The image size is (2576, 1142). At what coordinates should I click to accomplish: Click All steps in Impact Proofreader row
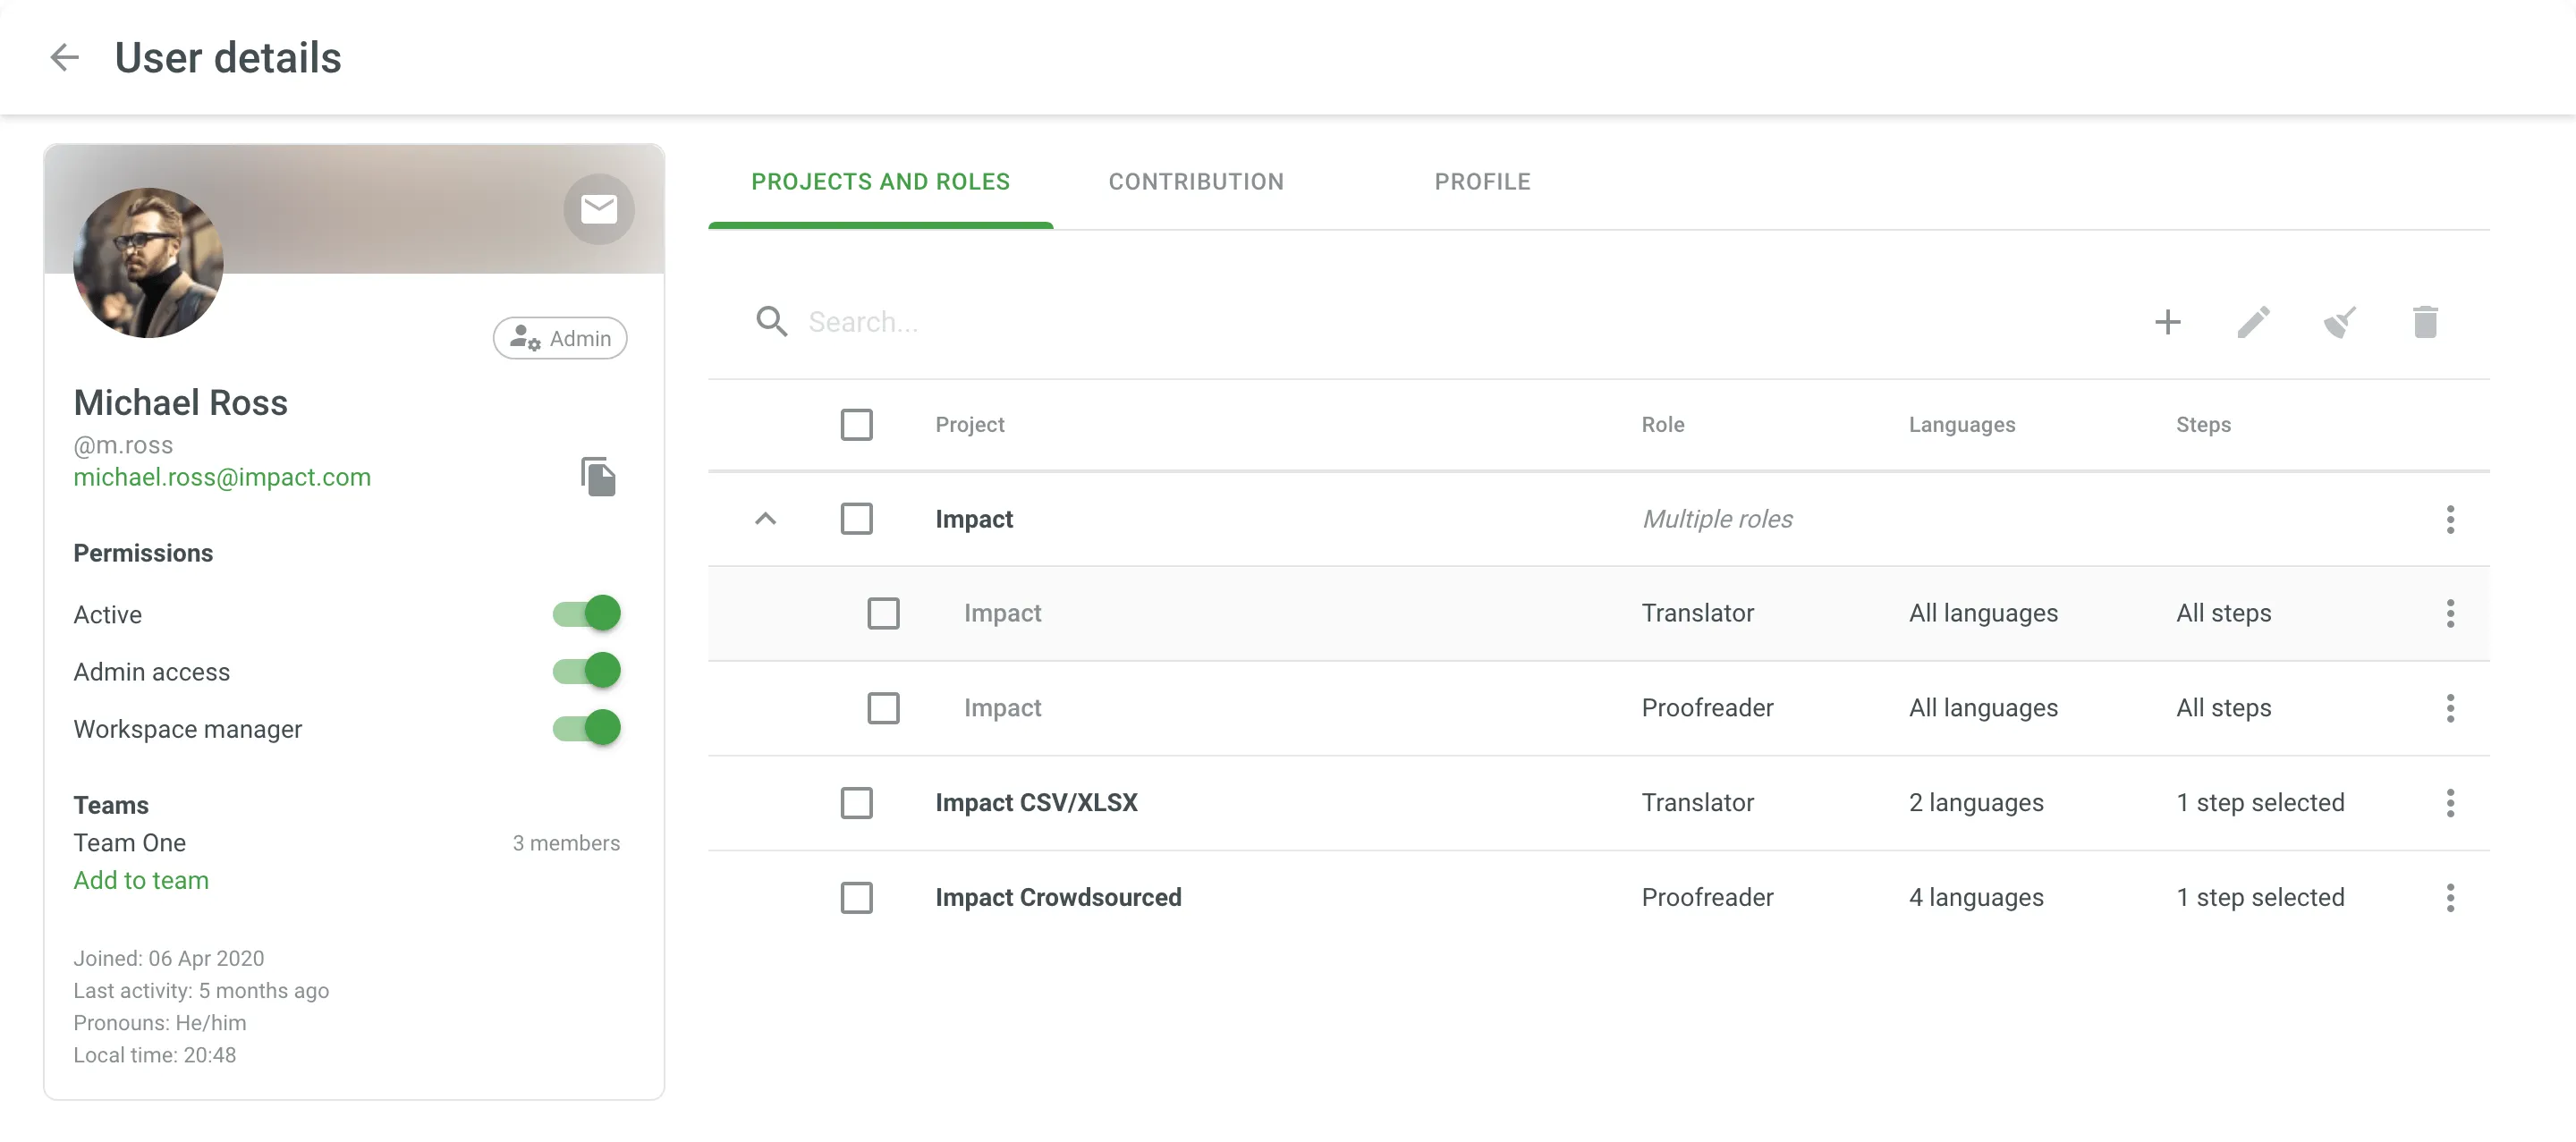(2223, 708)
